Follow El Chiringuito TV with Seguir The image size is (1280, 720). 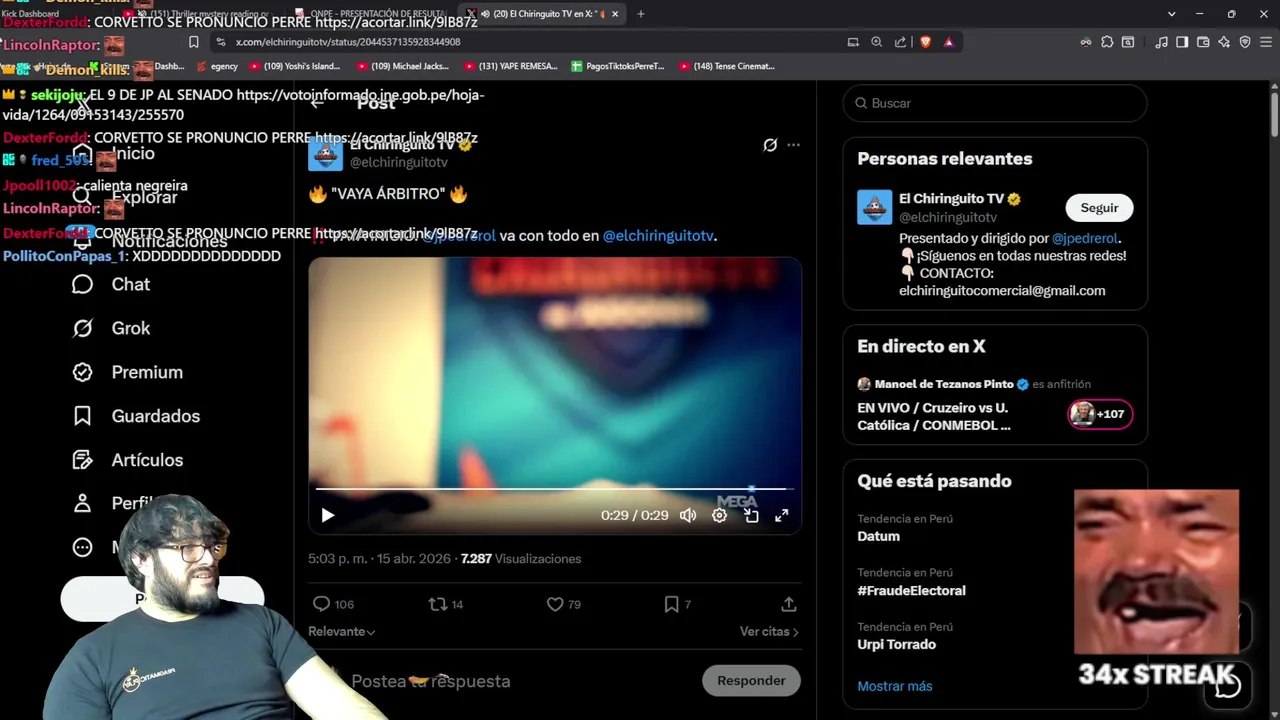point(1099,208)
